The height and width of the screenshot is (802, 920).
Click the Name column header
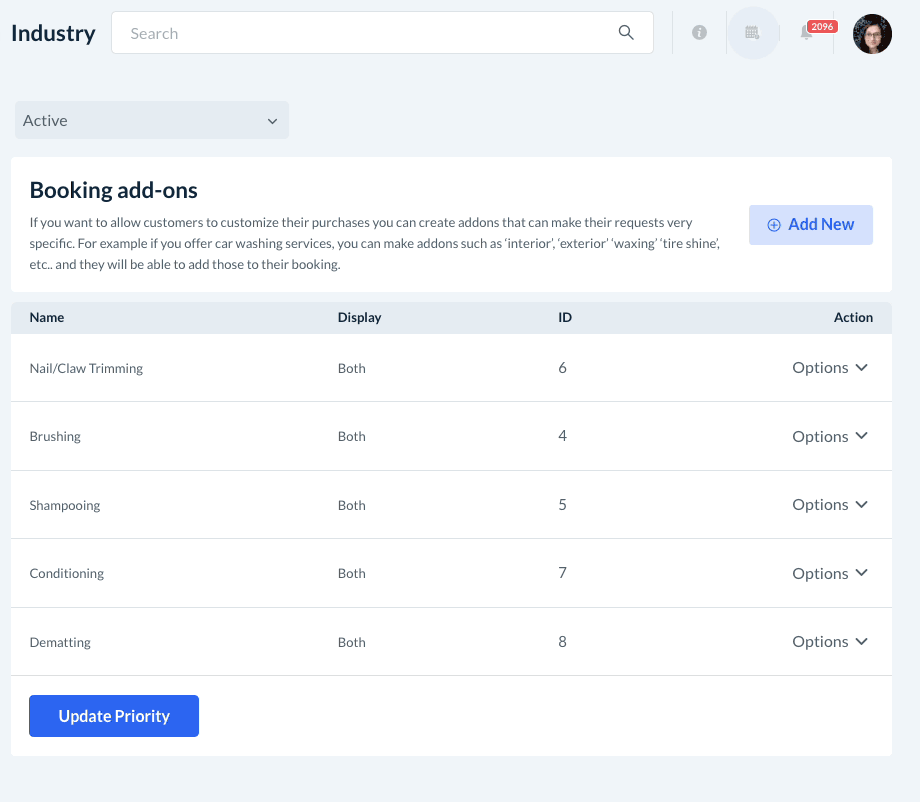coord(47,317)
